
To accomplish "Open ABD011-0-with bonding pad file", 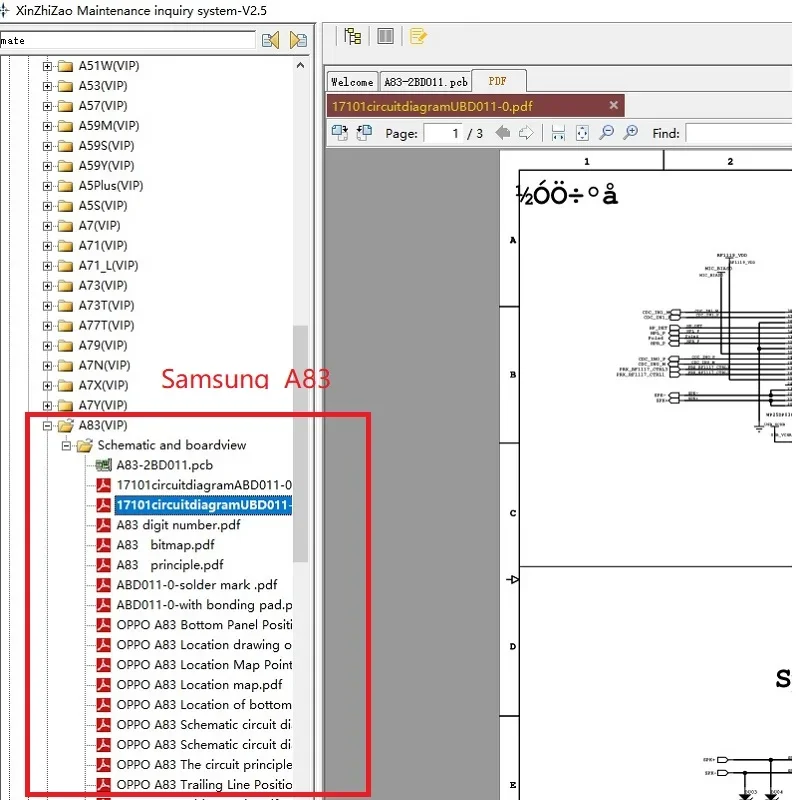I will [x=204, y=605].
